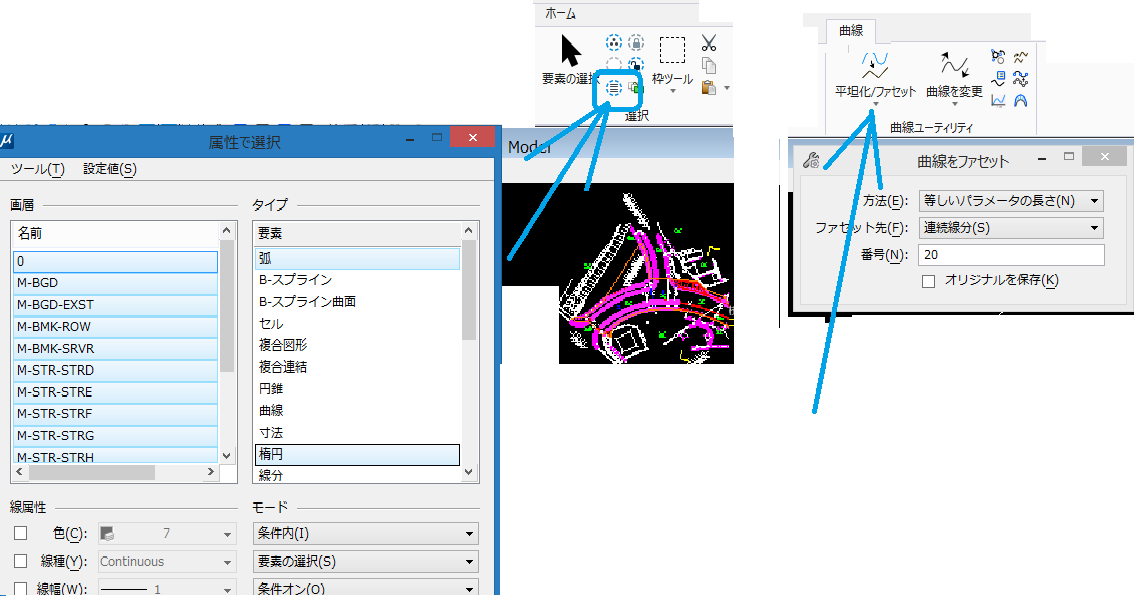Enable the 線幅(W) checkbox
Viewport: 1134px width, 598px height.
tap(20, 589)
